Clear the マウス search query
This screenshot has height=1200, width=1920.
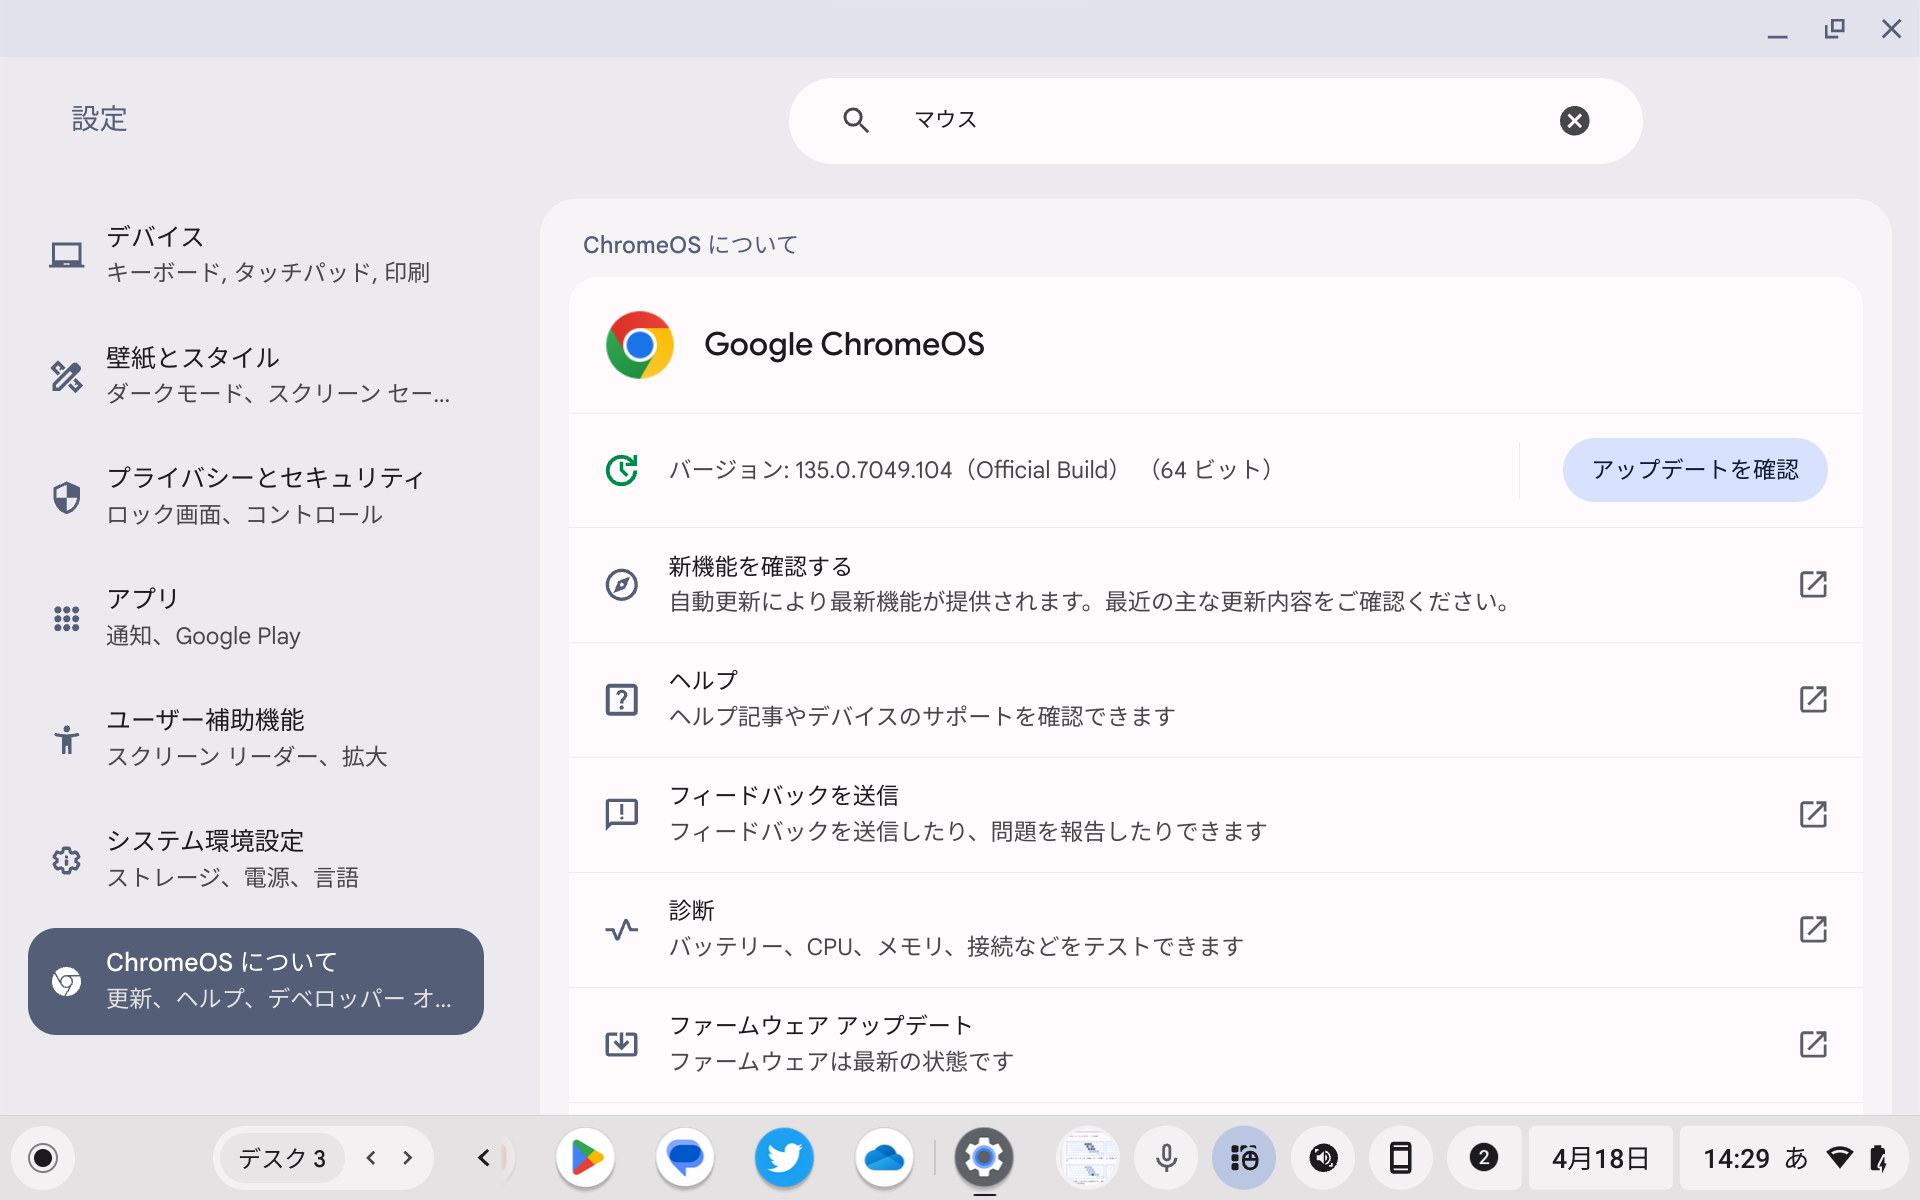1574,120
